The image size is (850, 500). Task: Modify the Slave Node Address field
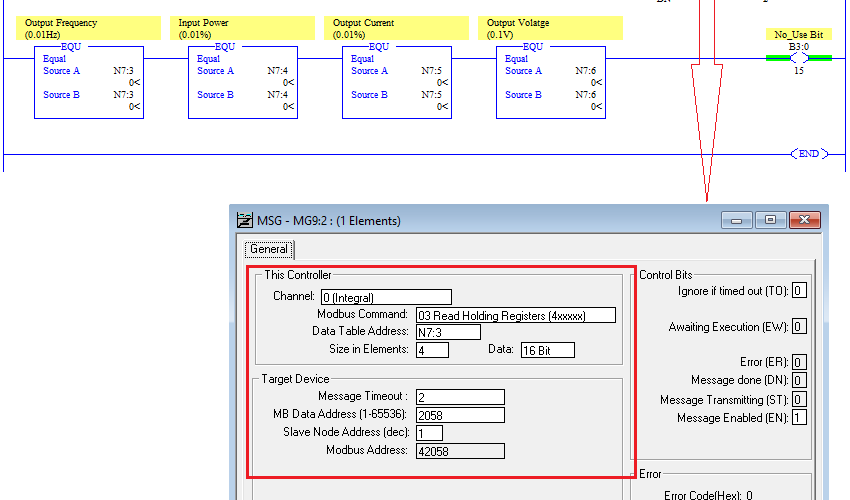click(429, 433)
